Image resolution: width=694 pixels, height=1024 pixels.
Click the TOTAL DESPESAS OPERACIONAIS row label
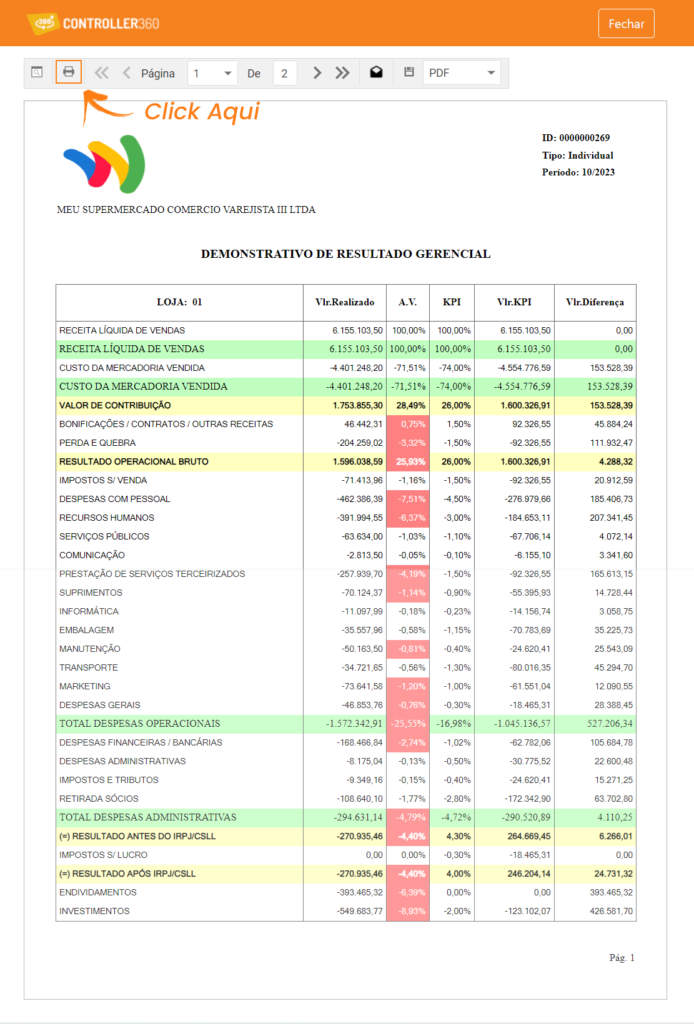click(140, 724)
